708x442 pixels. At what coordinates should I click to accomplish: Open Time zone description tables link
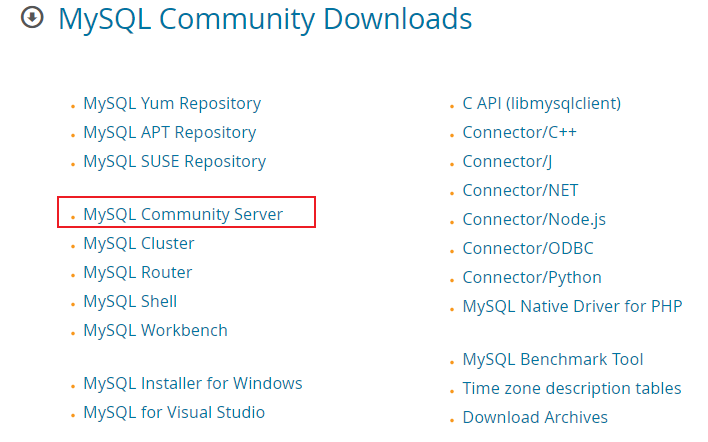click(x=572, y=388)
